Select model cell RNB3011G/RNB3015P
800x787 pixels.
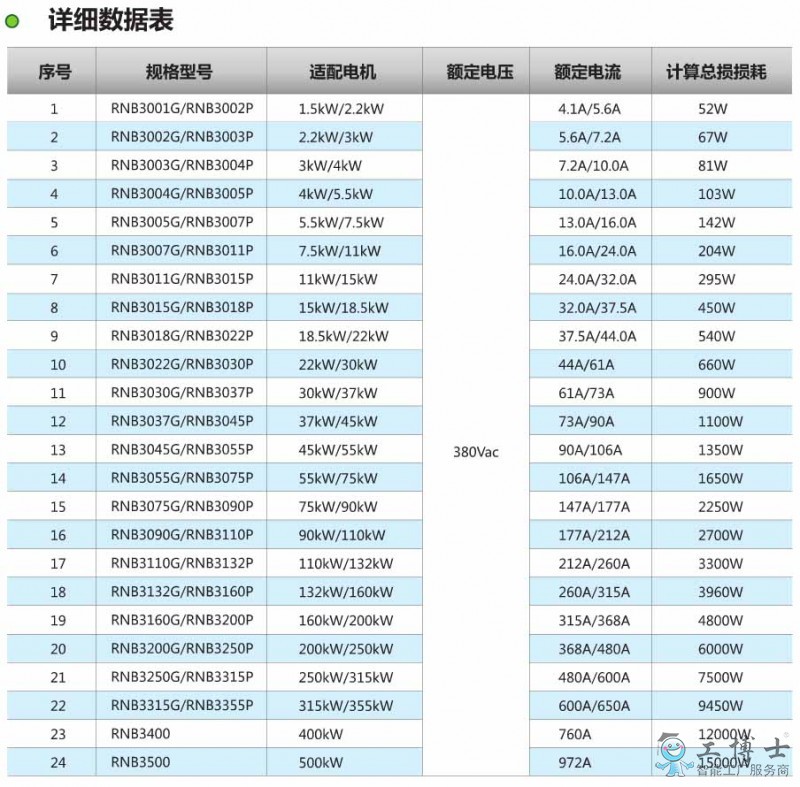182,279
